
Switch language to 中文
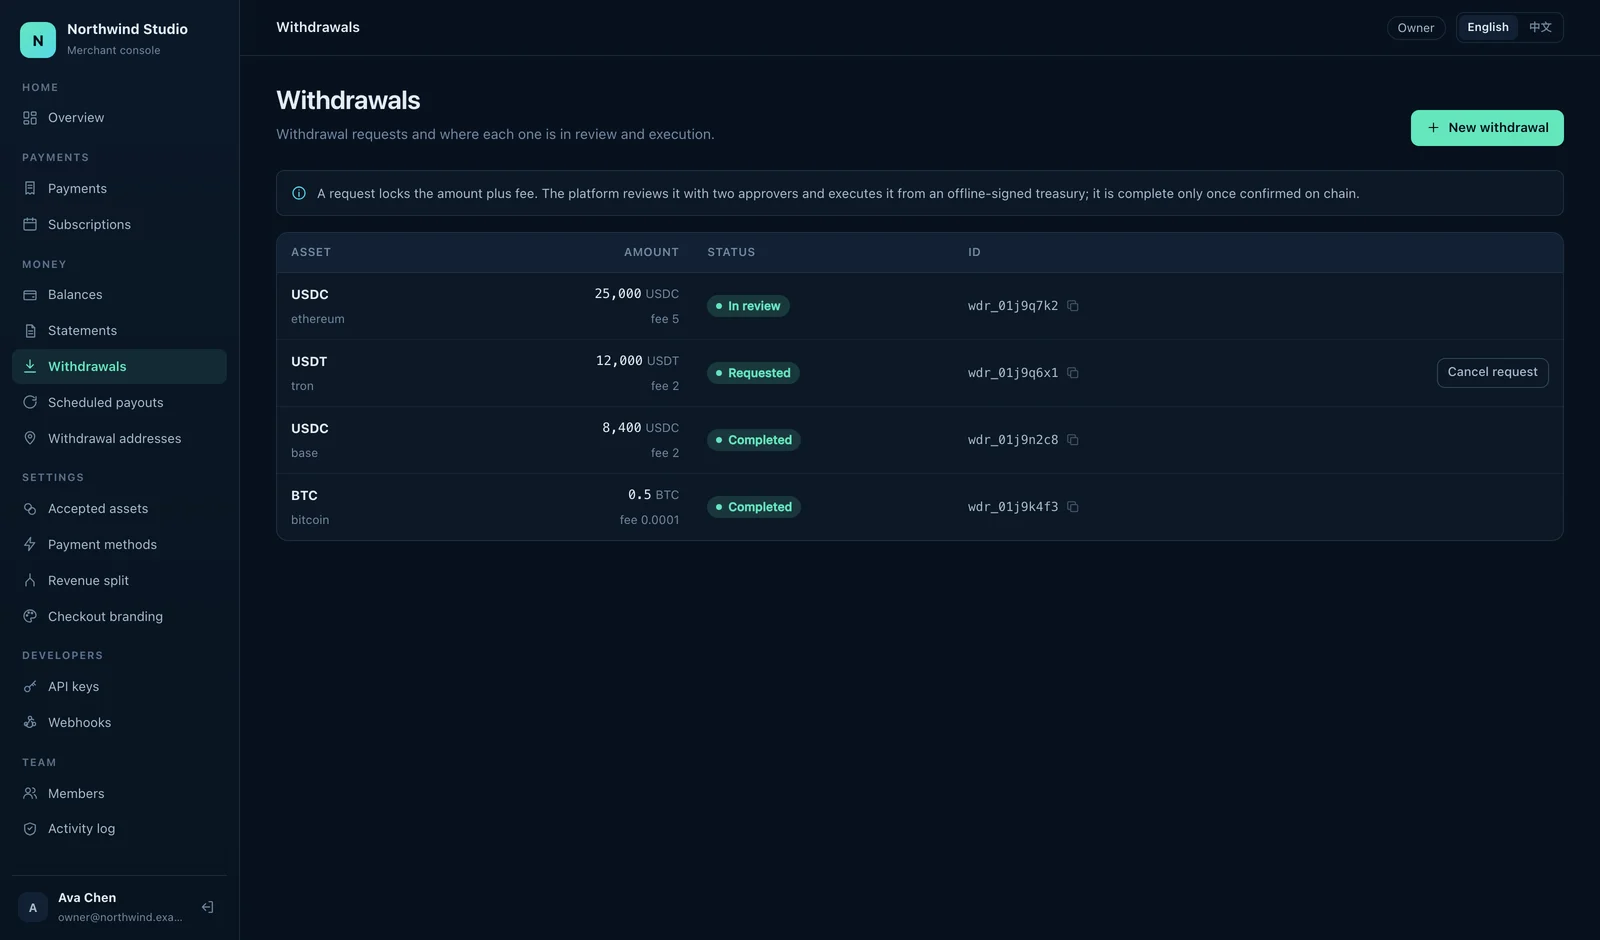1540,28
